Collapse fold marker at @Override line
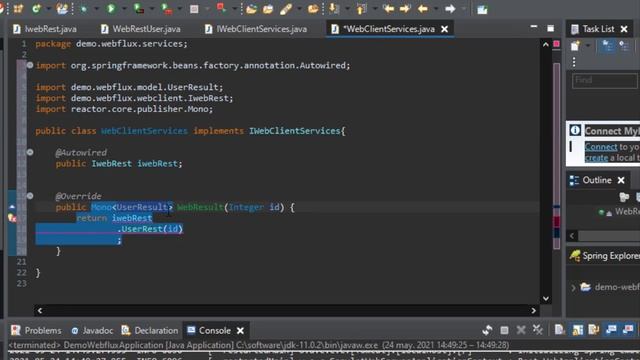Image resolution: width=640 pixels, height=360 pixels. click(x=30, y=196)
